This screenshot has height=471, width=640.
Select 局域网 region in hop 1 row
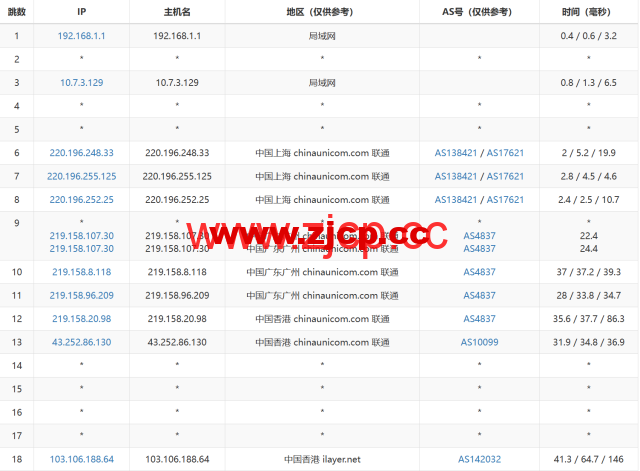pos(322,36)
